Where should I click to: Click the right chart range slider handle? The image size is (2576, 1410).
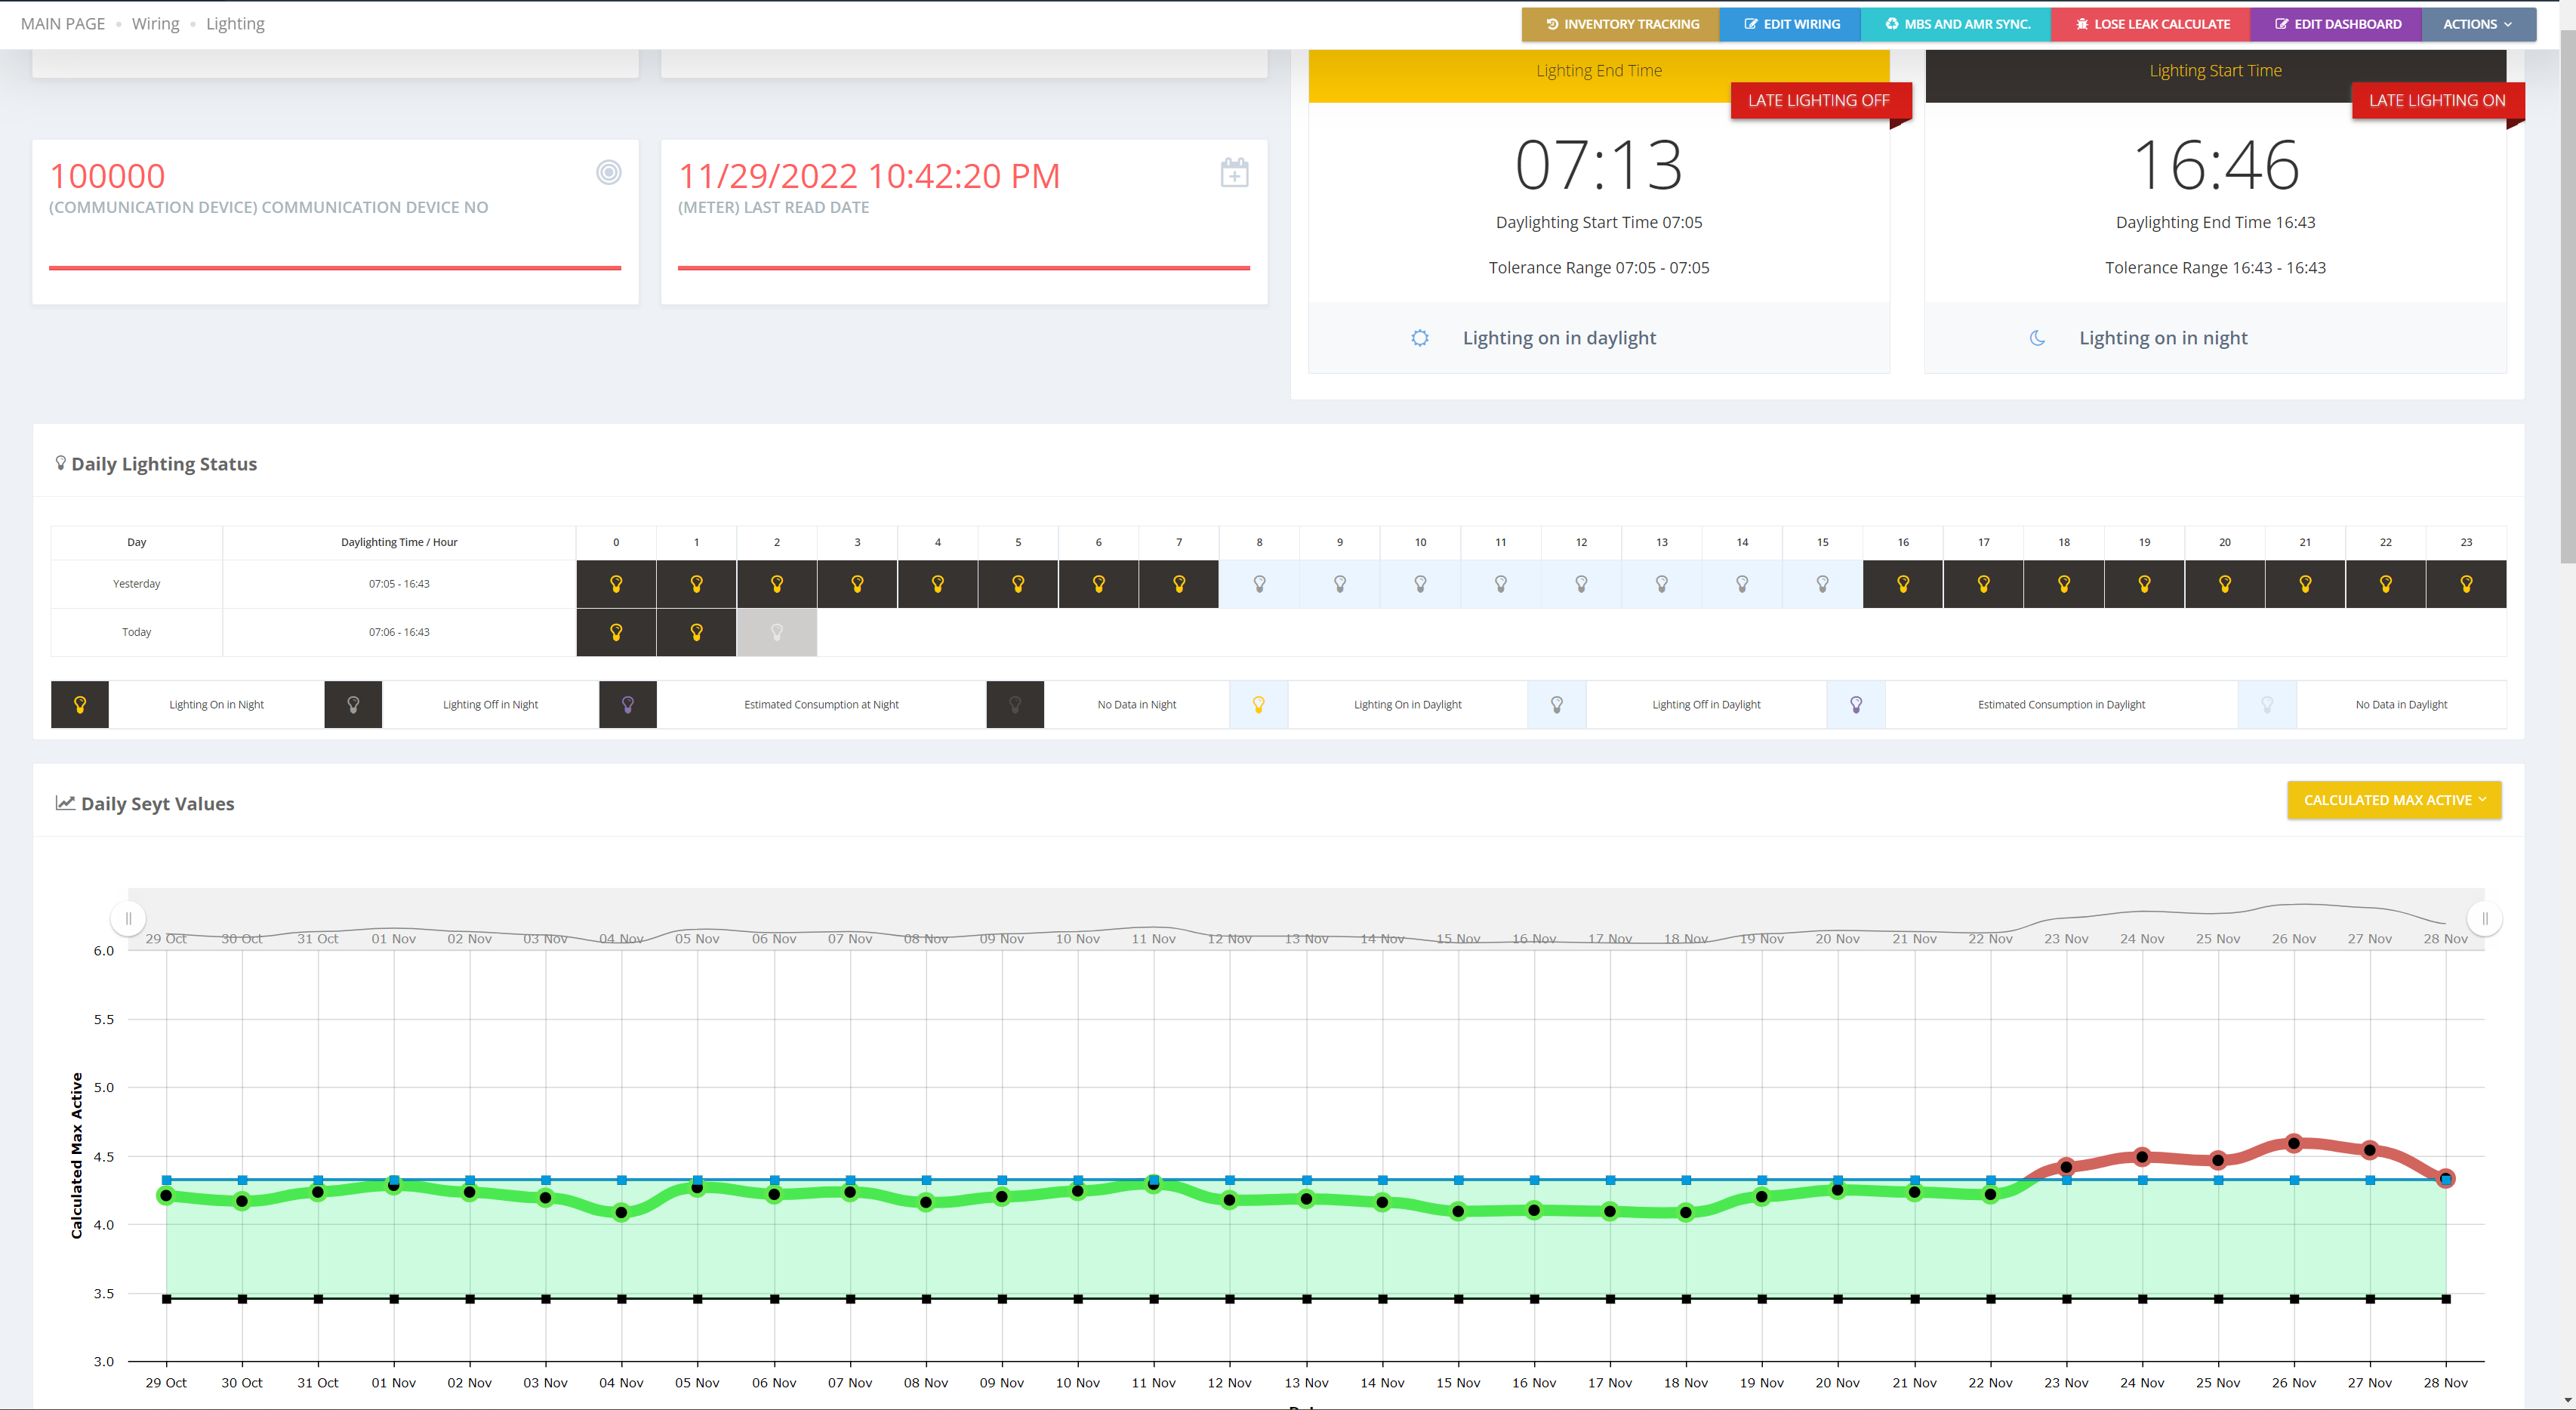pos(2485,918)
